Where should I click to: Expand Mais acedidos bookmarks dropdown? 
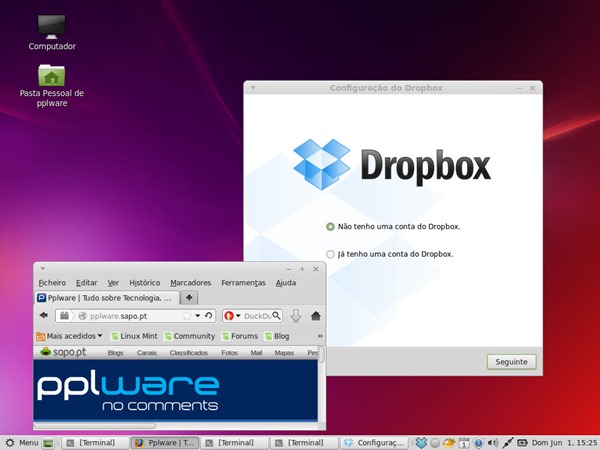69,336
